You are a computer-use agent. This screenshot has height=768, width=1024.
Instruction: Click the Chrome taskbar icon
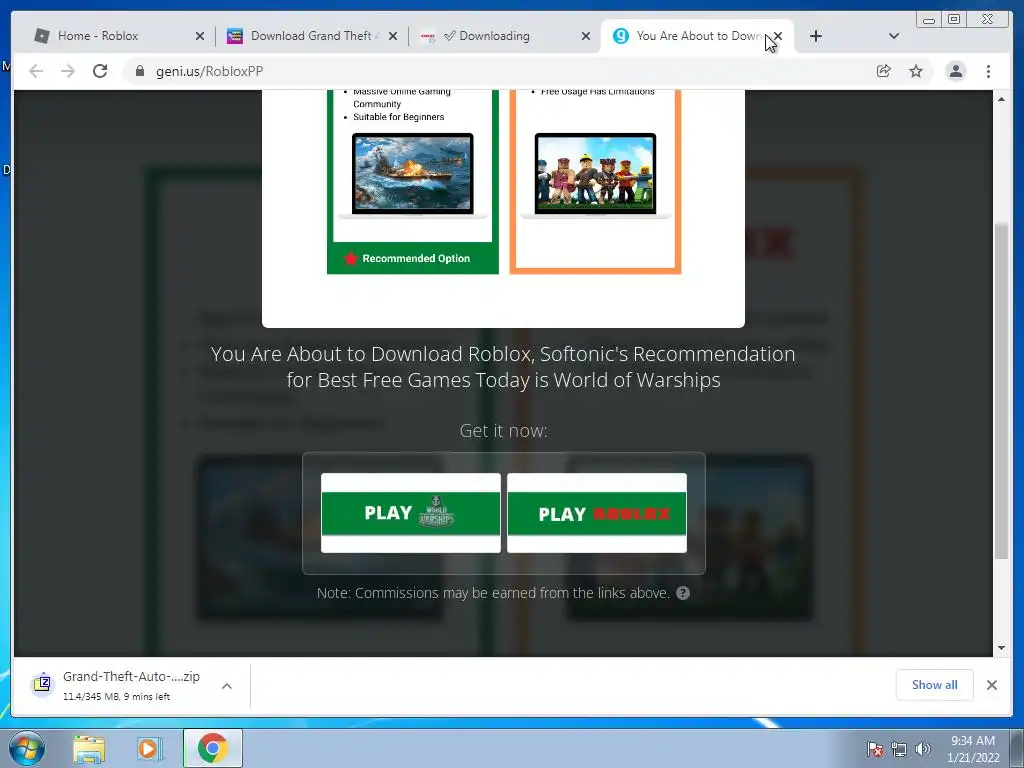click(x=213, y=748)
